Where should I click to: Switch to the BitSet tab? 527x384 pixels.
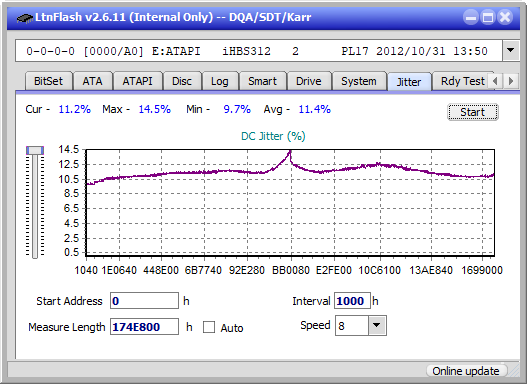[x=48, y=81]
